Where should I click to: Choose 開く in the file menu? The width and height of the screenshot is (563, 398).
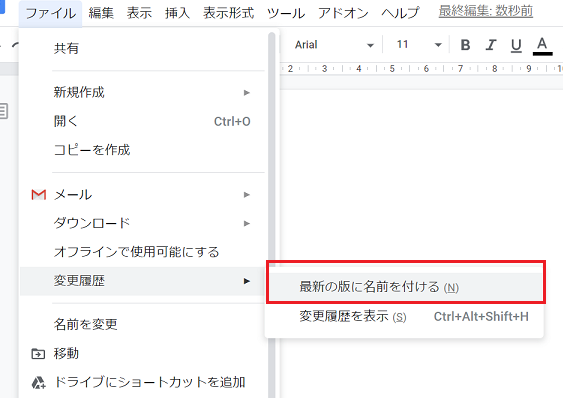click(x=143, y=121)
